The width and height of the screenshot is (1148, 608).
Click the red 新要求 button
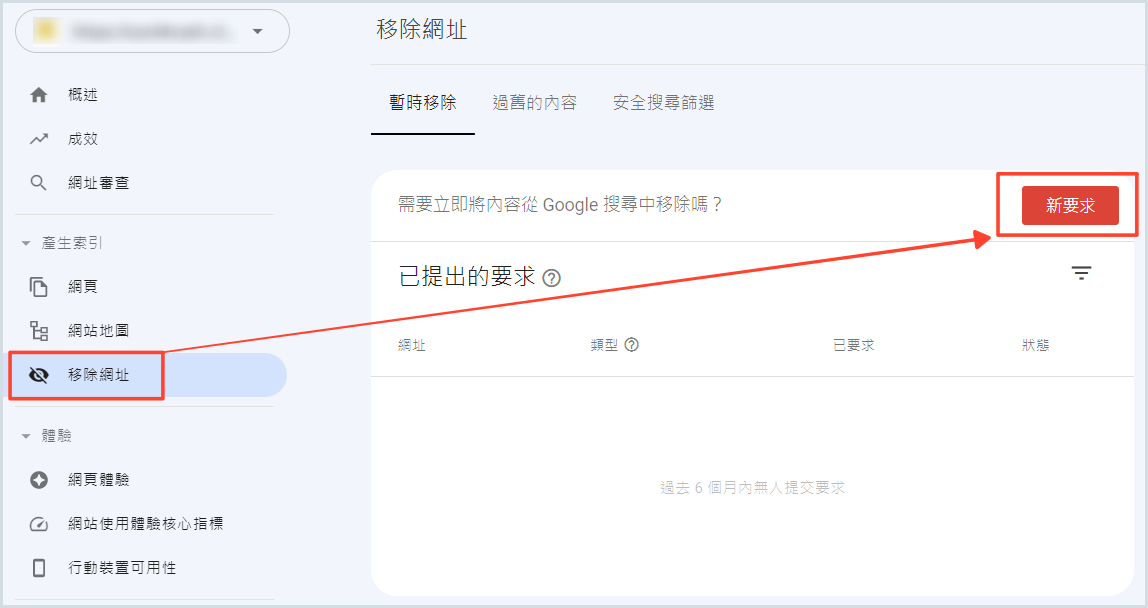[x=1070, y=205]
